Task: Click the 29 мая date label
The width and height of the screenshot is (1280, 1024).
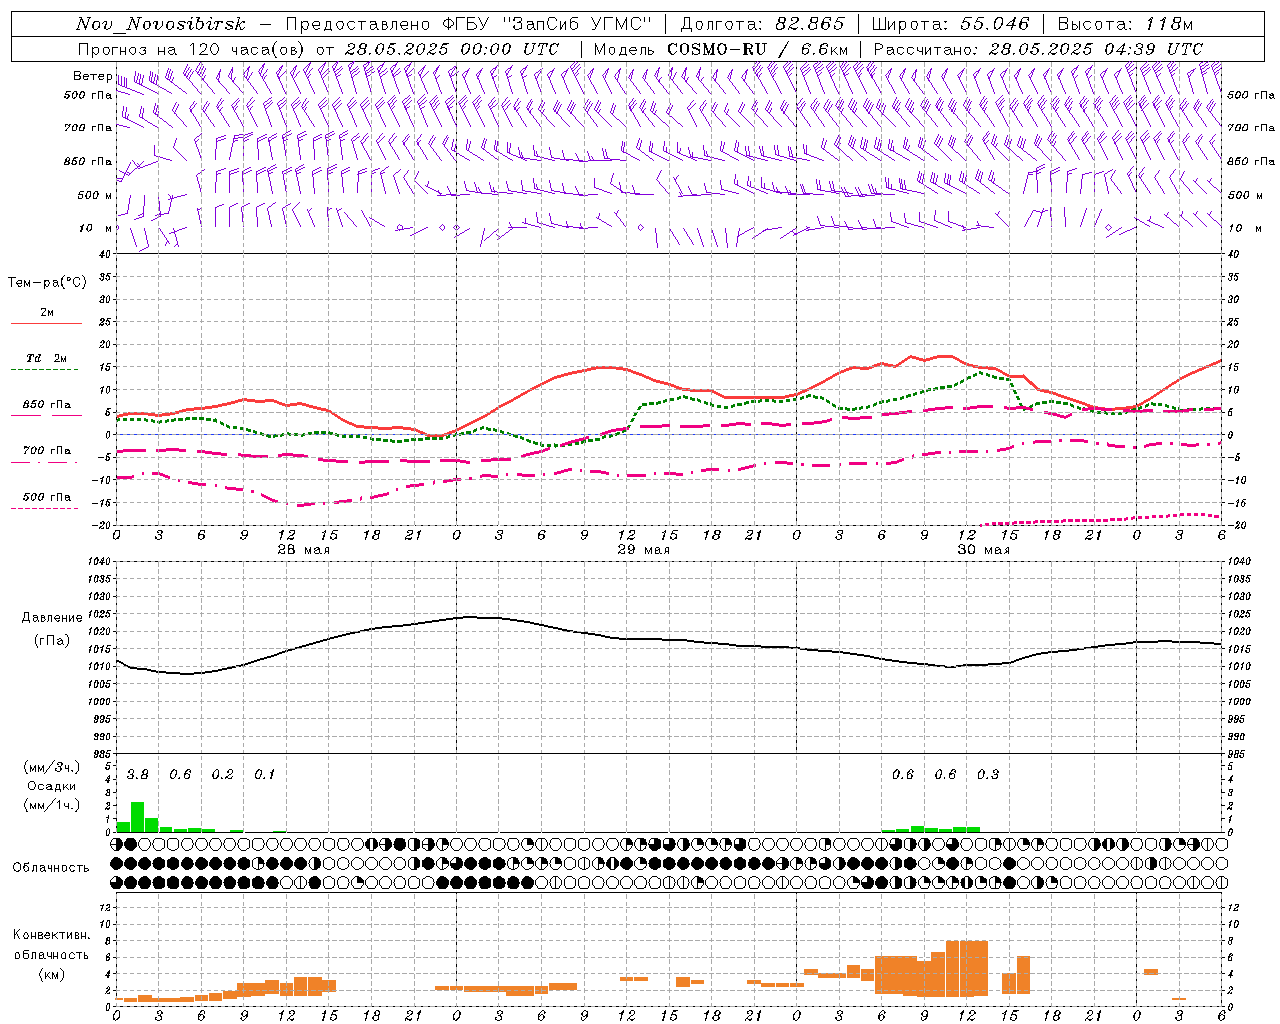Action: tap(643, 550)
